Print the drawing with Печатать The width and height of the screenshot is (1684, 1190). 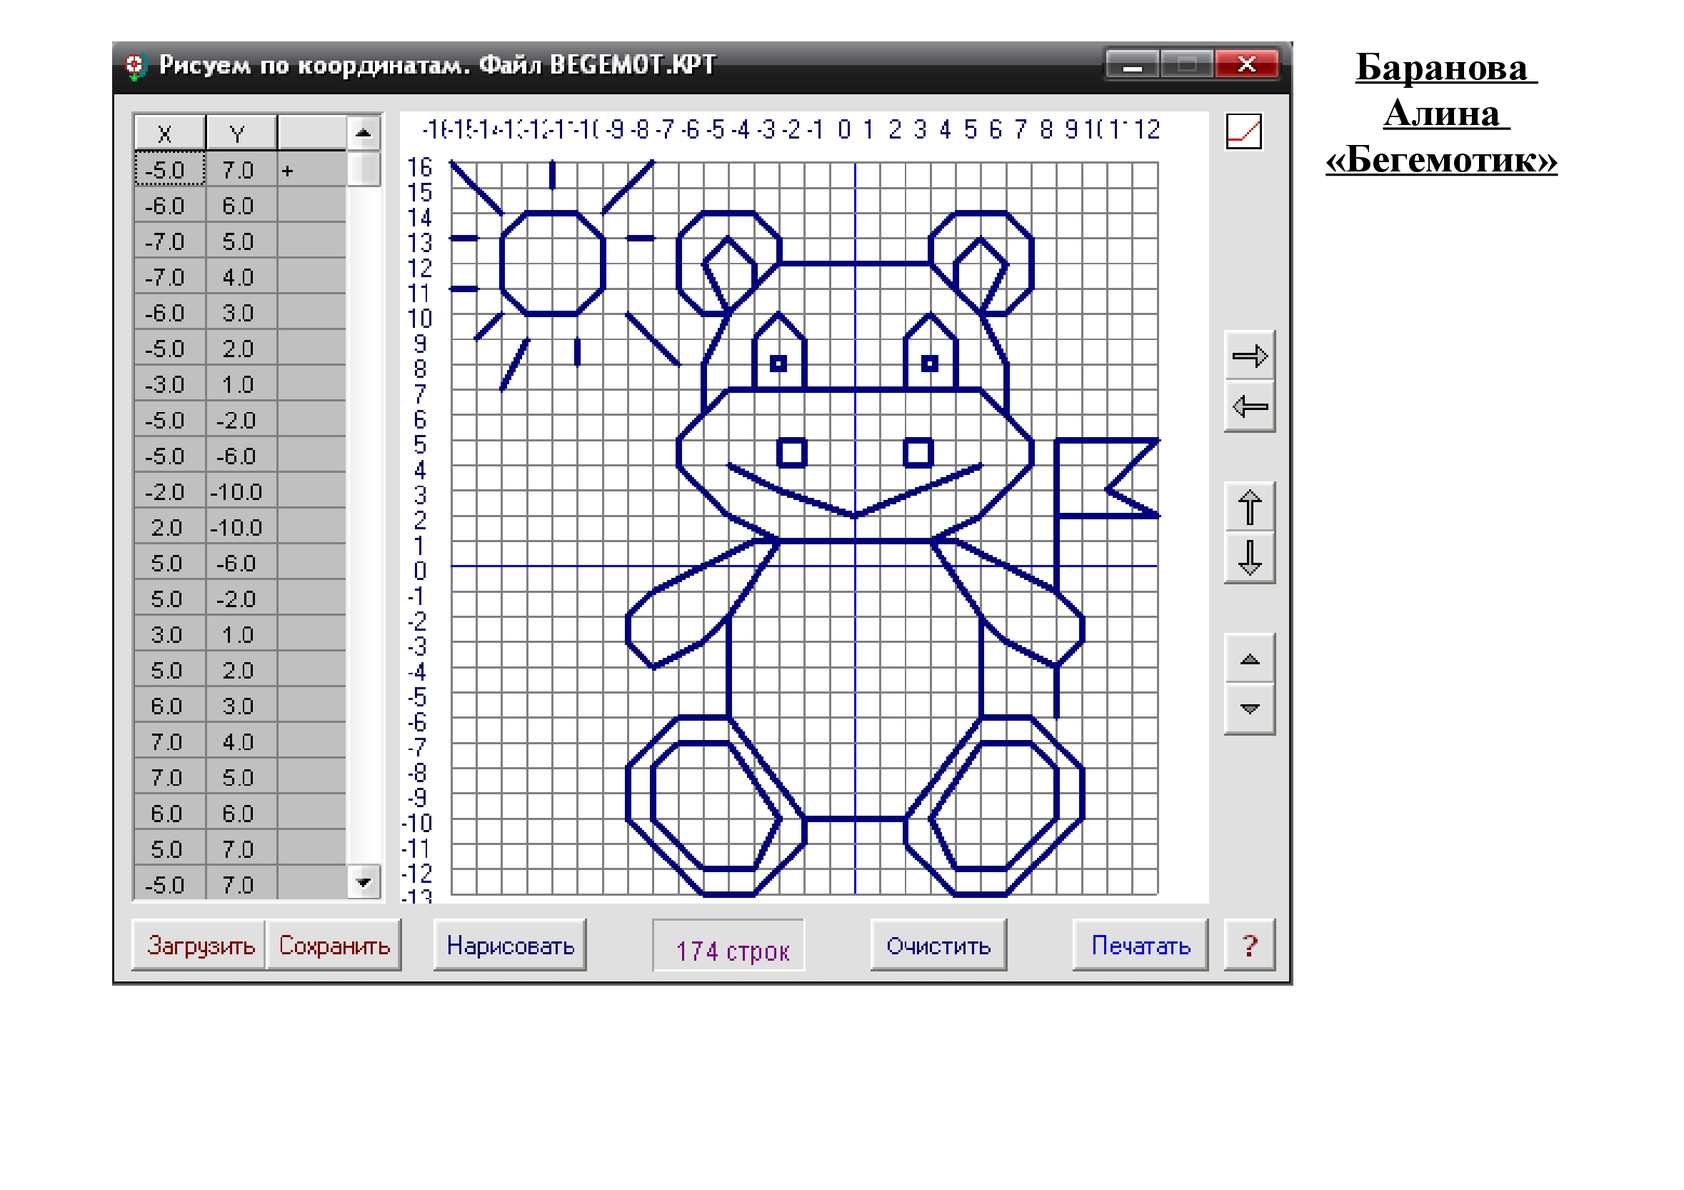click(x=1140, y=945)
